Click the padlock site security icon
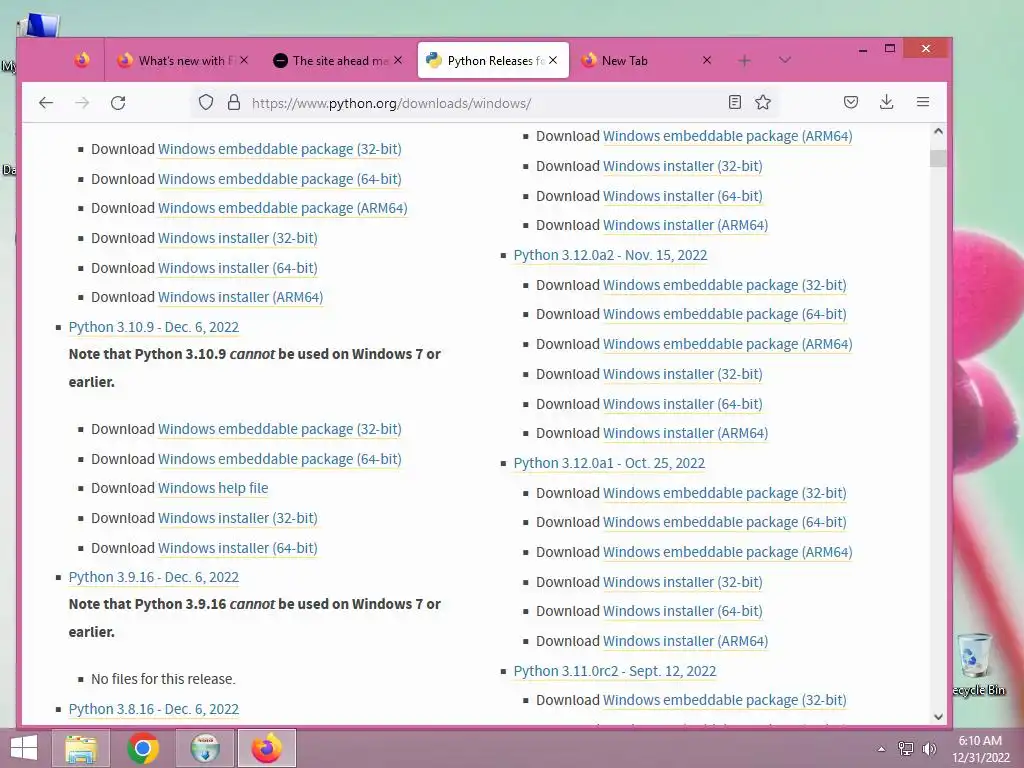The width and height of the screenshot is (1024, 768). pyautogui.click(x=234, y=103)
